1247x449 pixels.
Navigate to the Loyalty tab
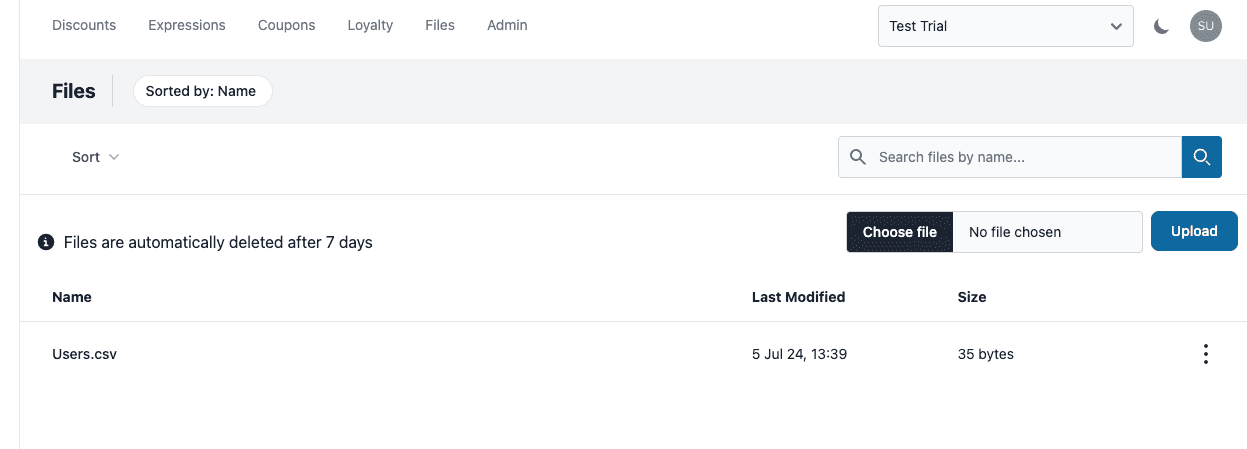(x=370, y=25)
